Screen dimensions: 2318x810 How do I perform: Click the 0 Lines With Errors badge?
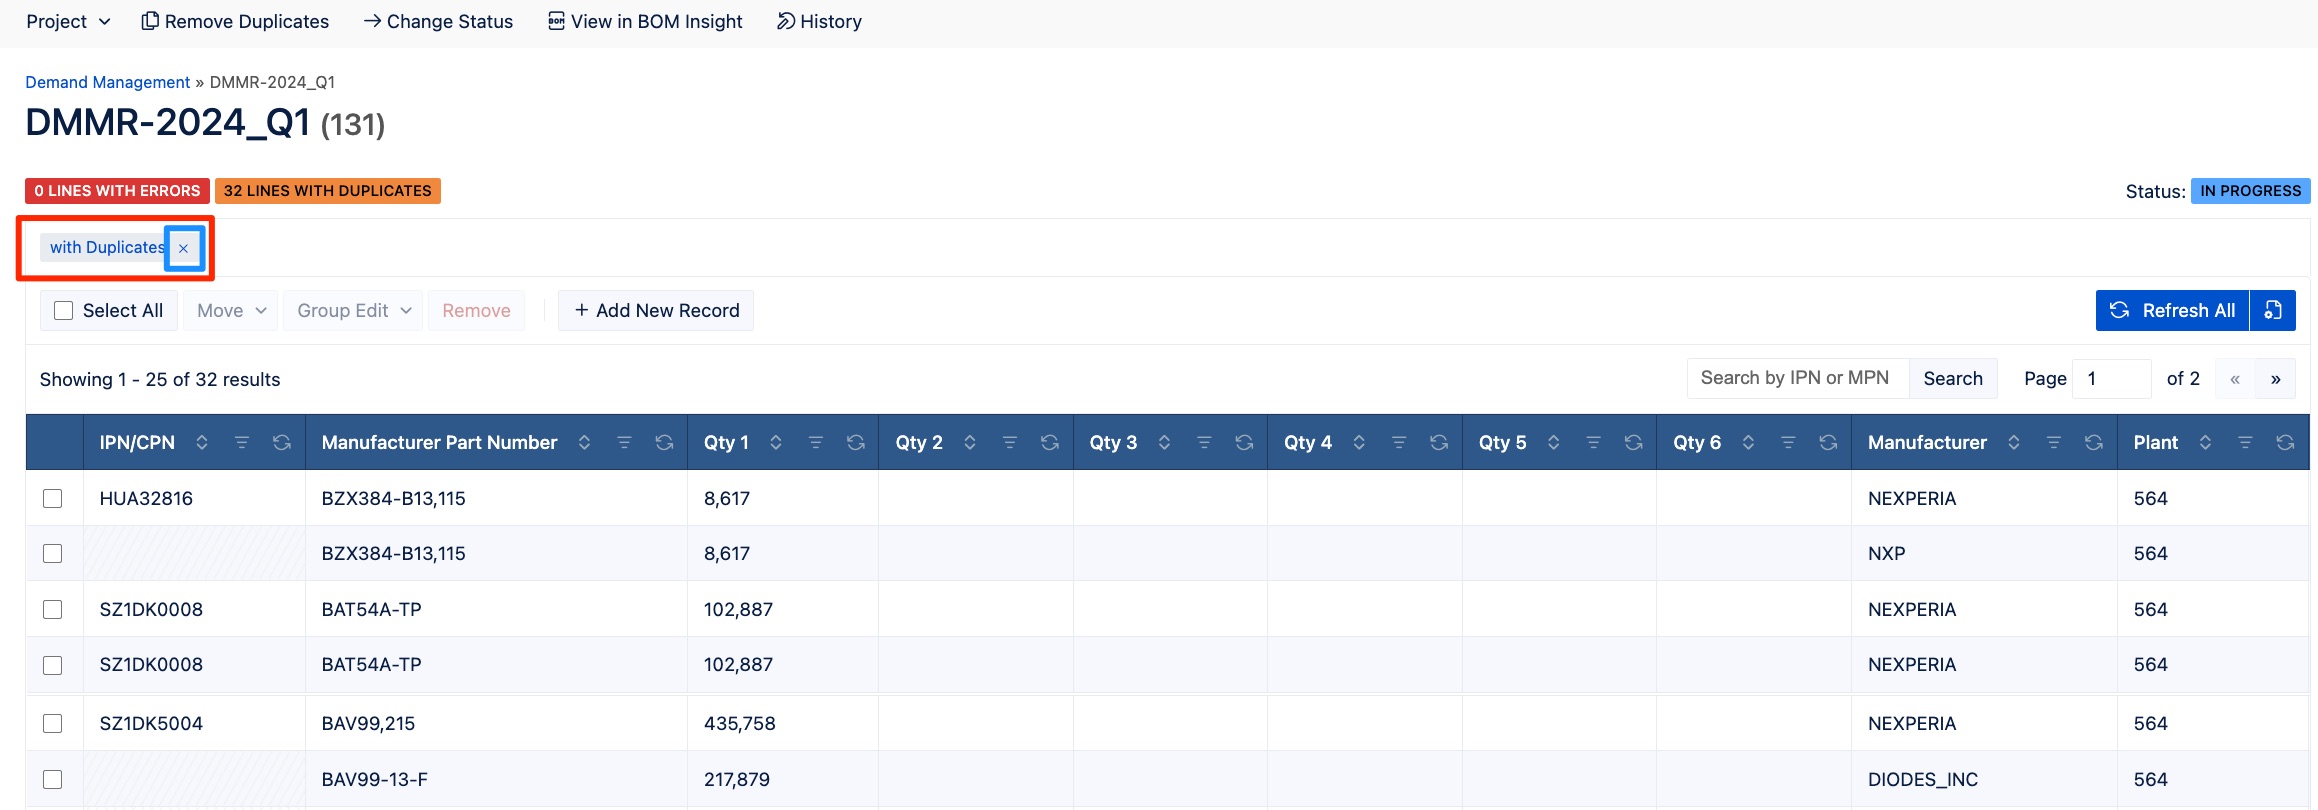117,191
